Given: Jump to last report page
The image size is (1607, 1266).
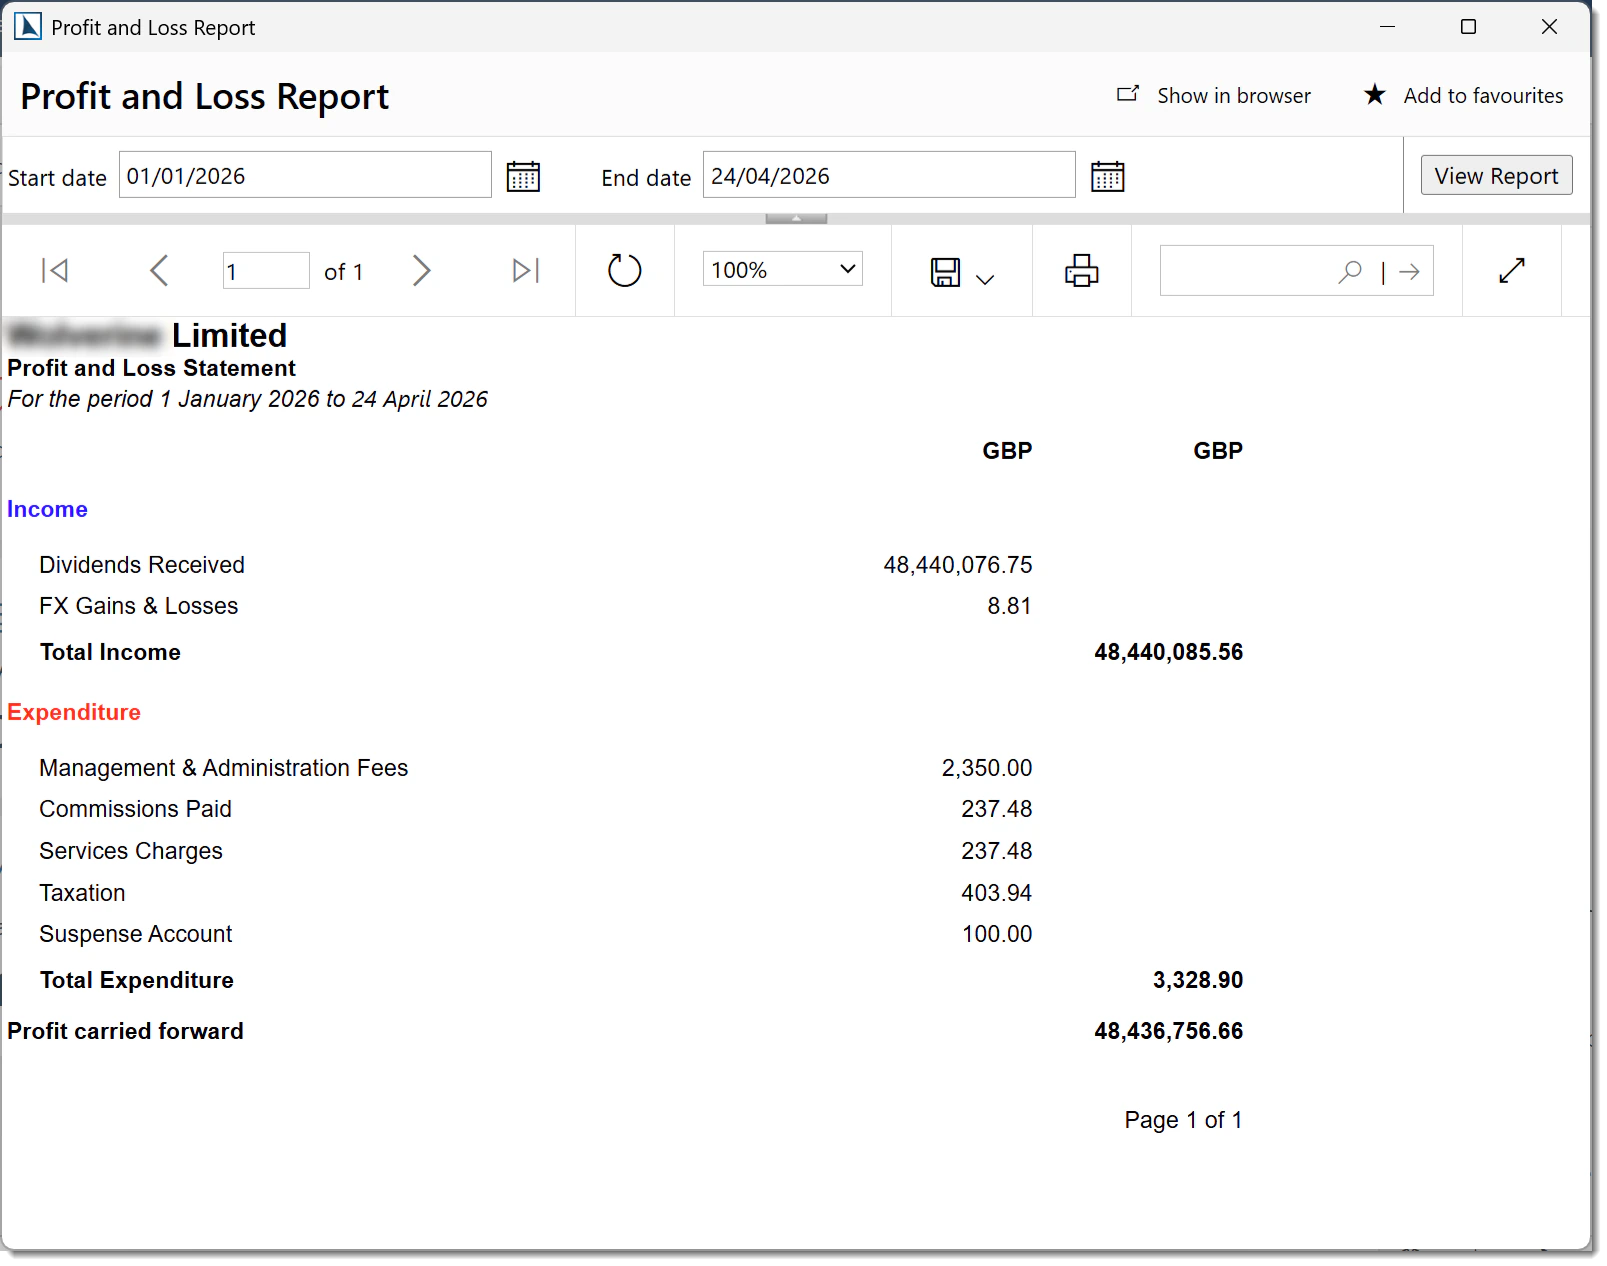Looking at the screenshot, I should tap(526, 271).
